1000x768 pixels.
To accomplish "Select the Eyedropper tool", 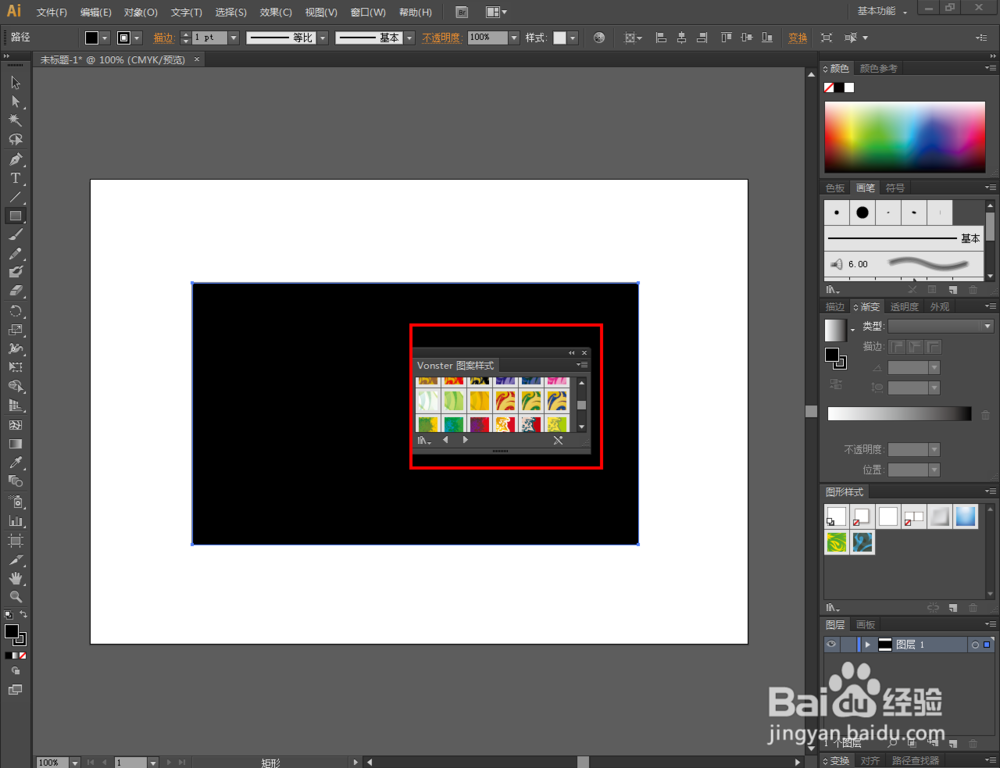I will coord(15,462).
